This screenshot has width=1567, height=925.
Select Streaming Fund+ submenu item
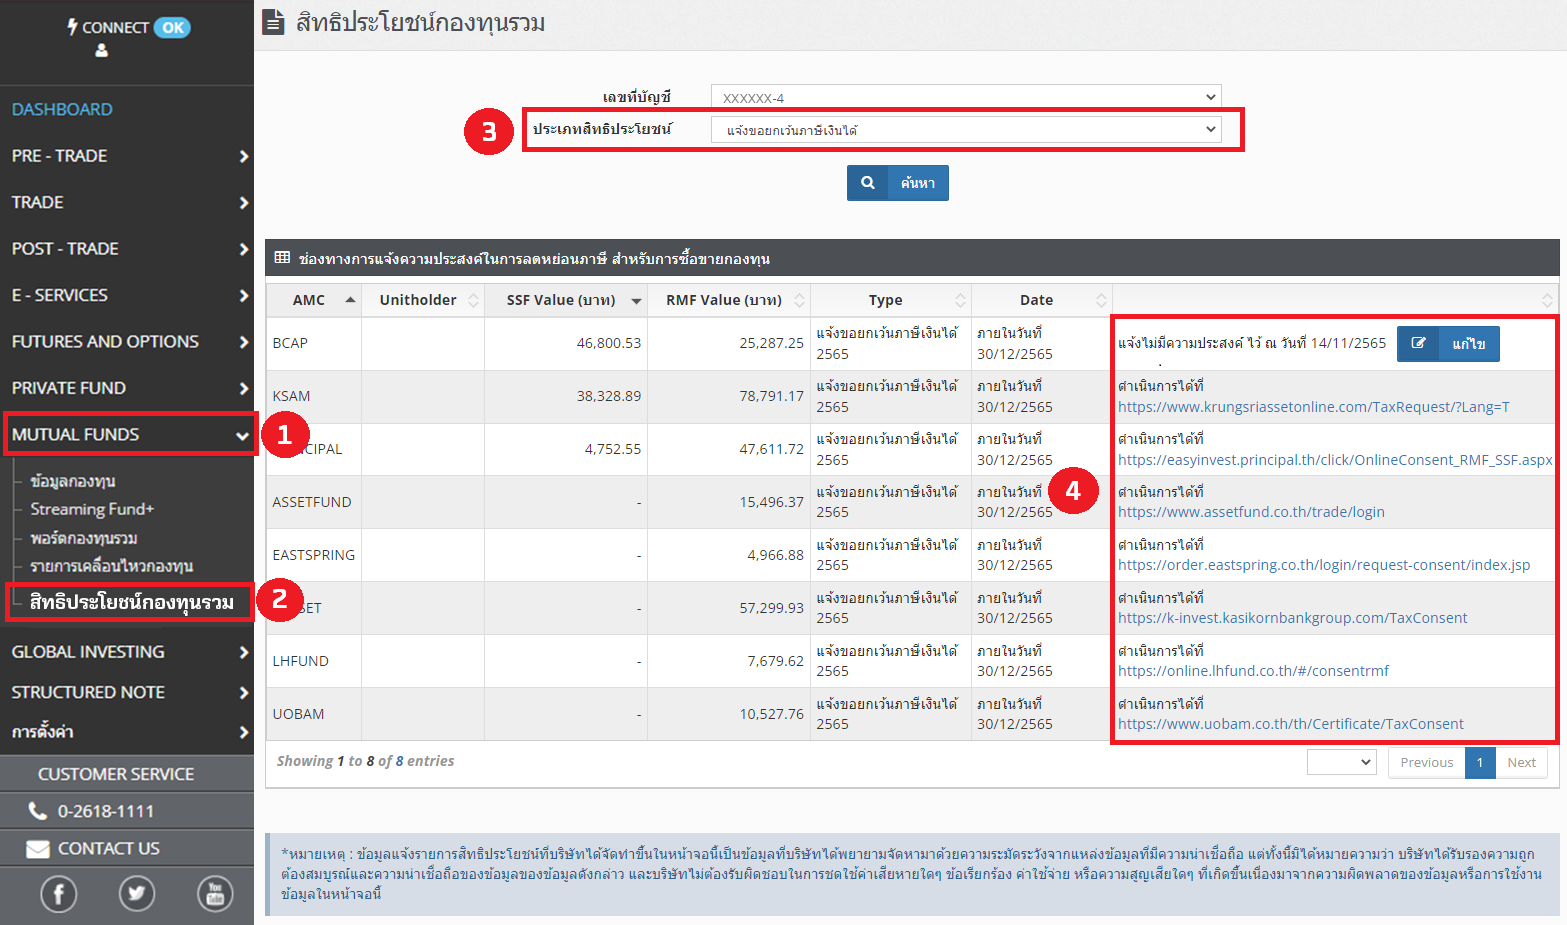(92, 509)
